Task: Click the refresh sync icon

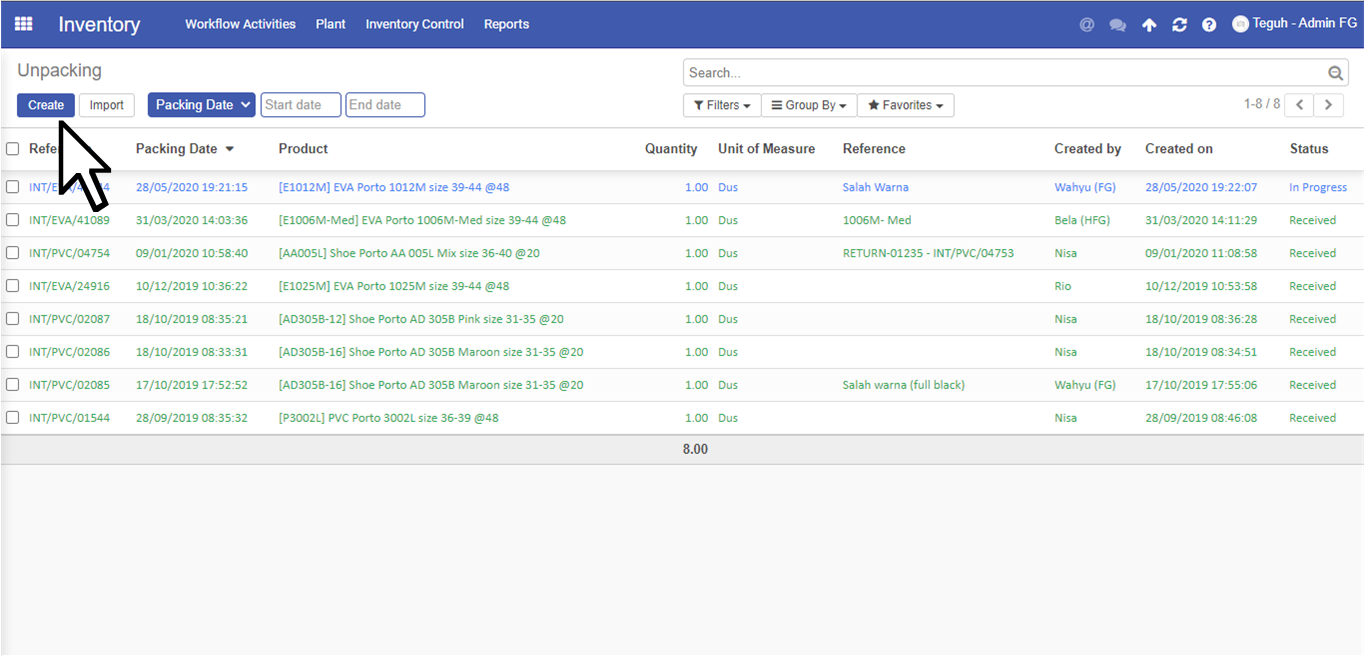Action: pos(1179,25)
